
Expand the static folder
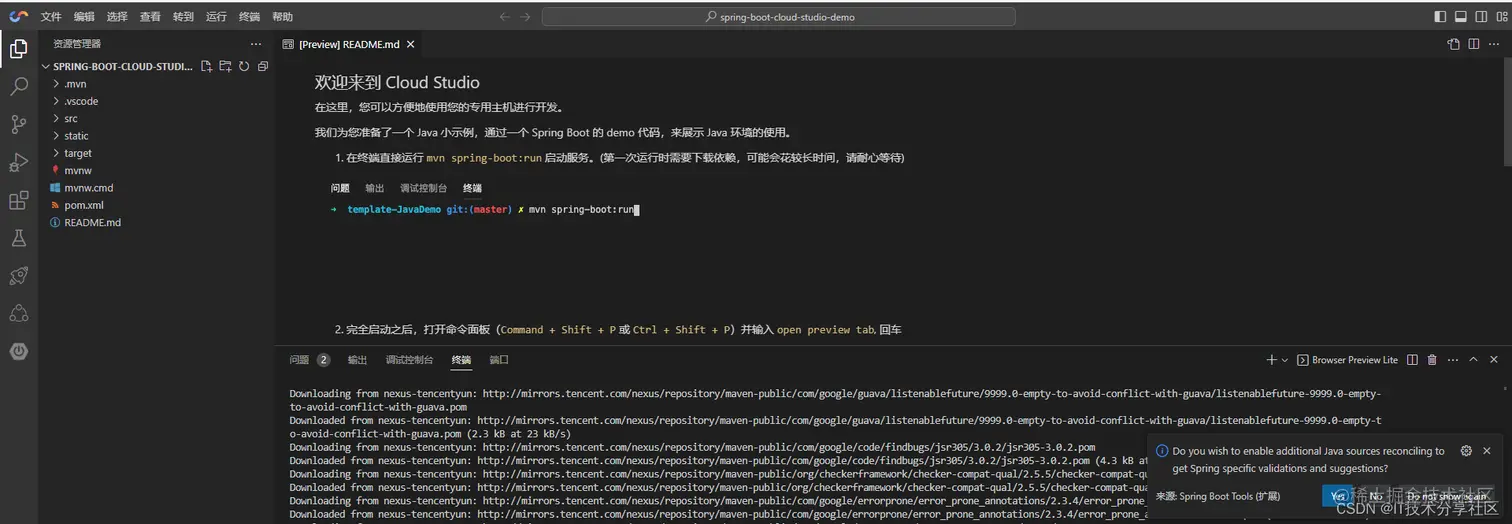pyautogui.click(x=156, y=136)
